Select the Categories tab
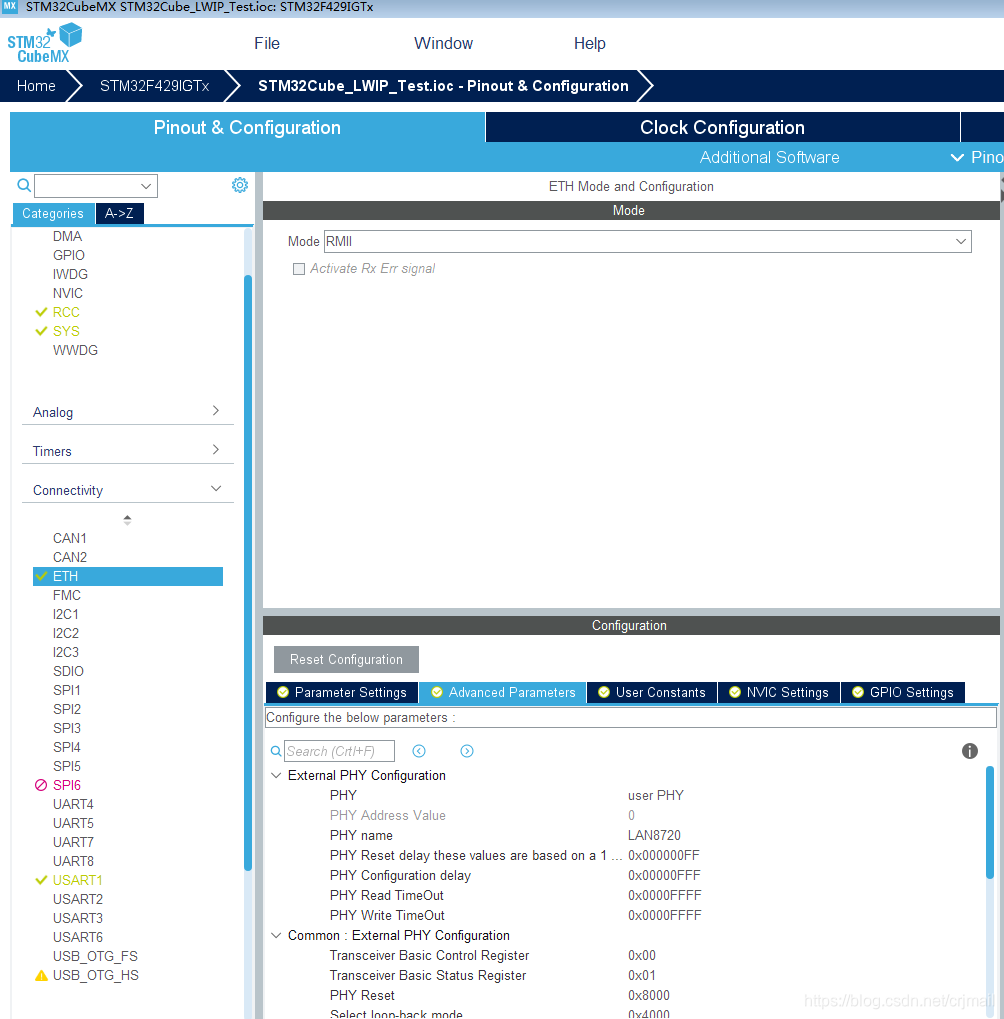This screenshot has height=1019, width=1004. pyautogui.click(x=53, y=213)
